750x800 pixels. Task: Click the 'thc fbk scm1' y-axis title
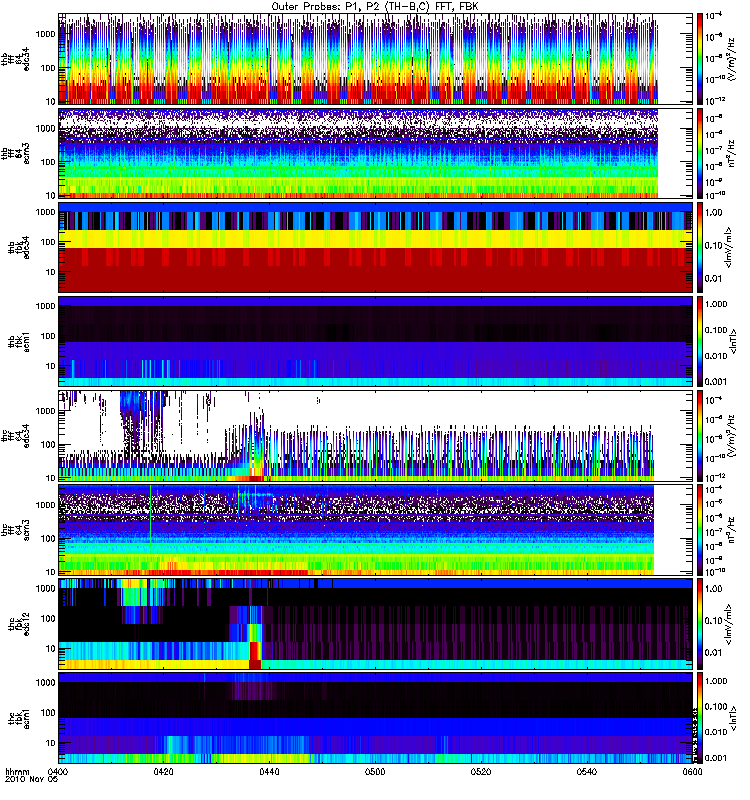18,718
